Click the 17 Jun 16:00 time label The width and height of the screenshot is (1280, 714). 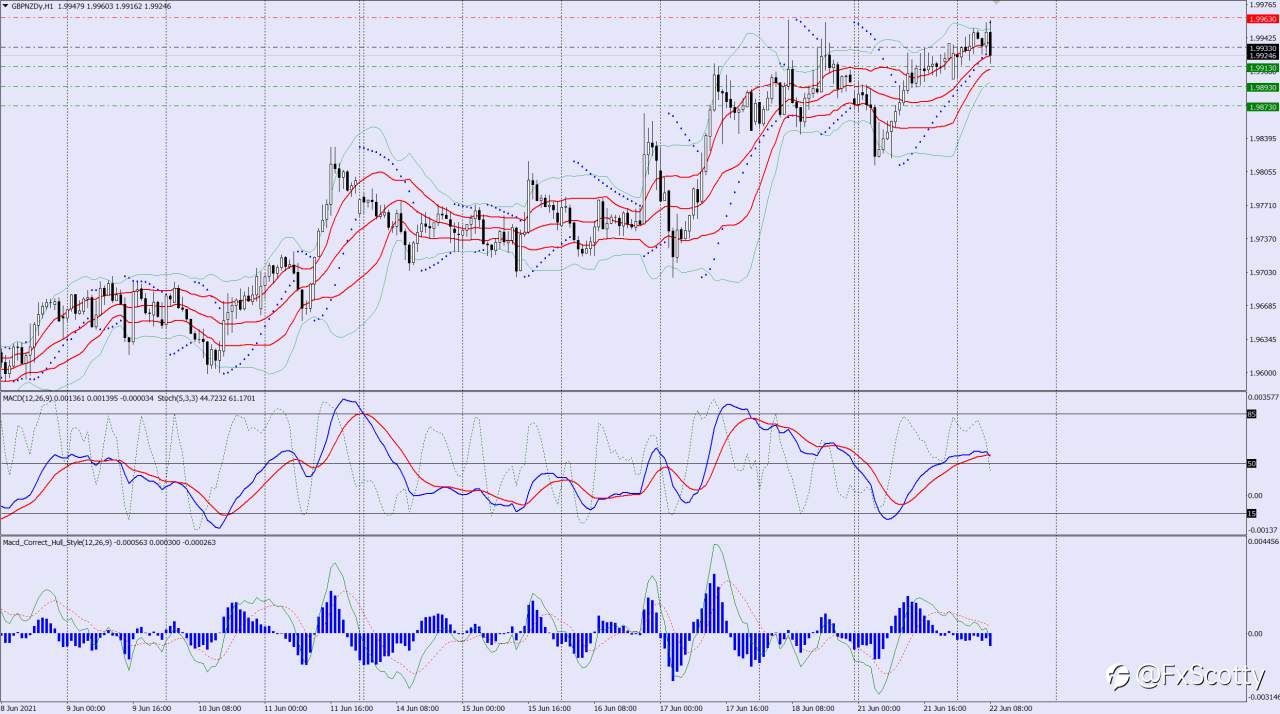click(748, 707)
